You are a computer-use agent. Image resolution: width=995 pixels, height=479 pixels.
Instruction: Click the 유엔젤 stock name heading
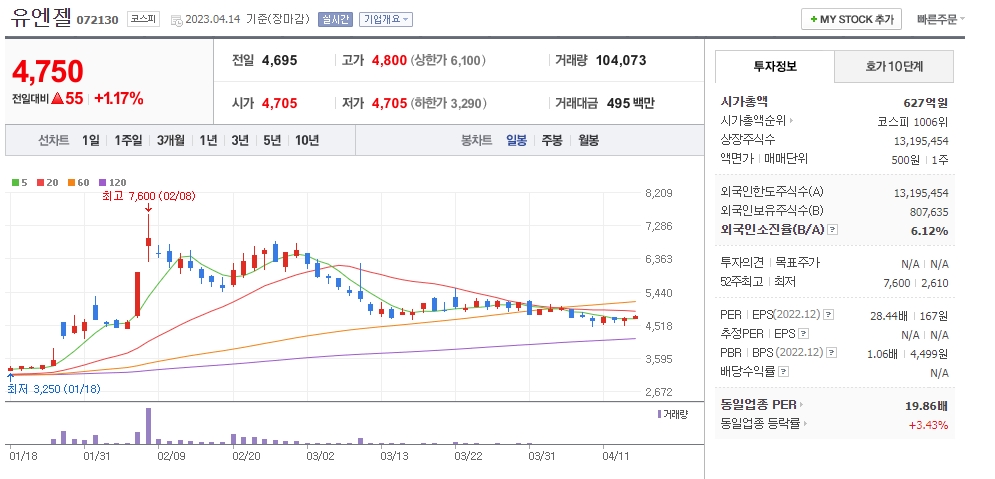click(41, 18)
